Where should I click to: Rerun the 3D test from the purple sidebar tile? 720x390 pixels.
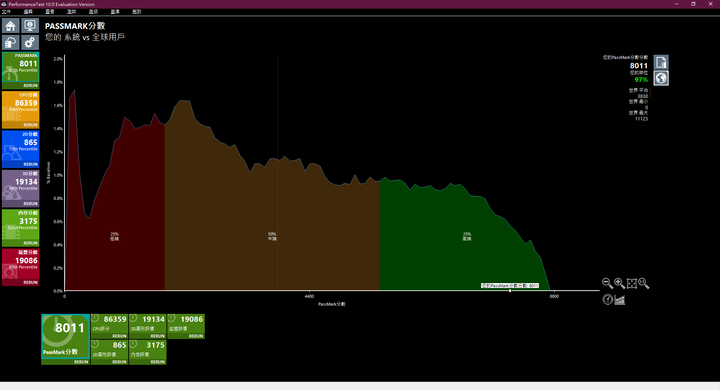(30, 203)
